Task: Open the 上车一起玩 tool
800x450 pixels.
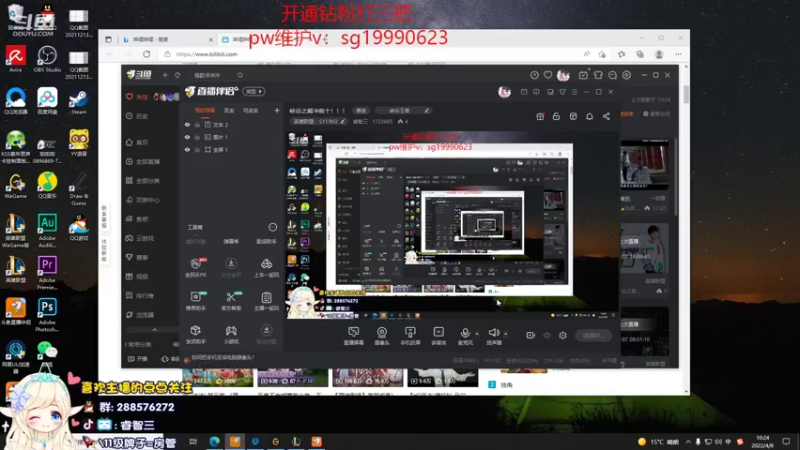Action: point(266,267)
